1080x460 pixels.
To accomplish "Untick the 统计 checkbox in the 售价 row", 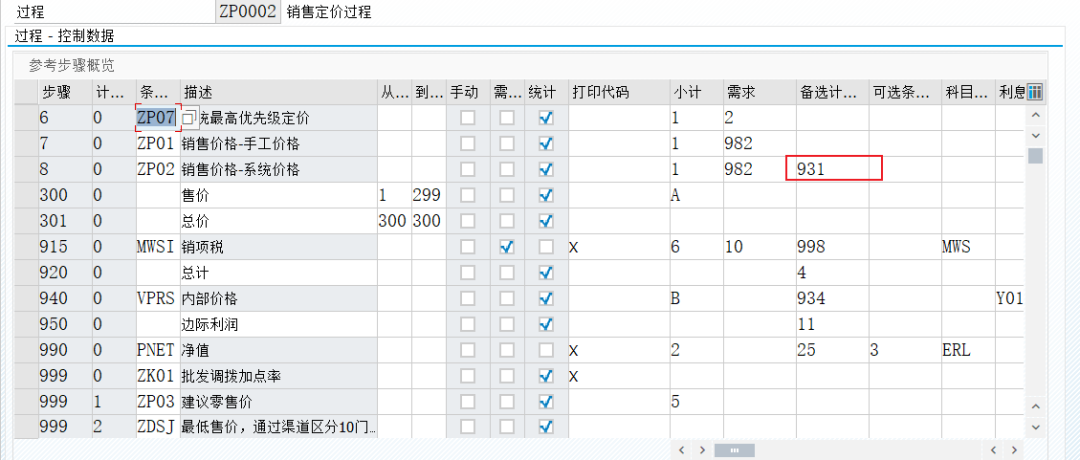I will pyautogui.click(x=546, y=196).
